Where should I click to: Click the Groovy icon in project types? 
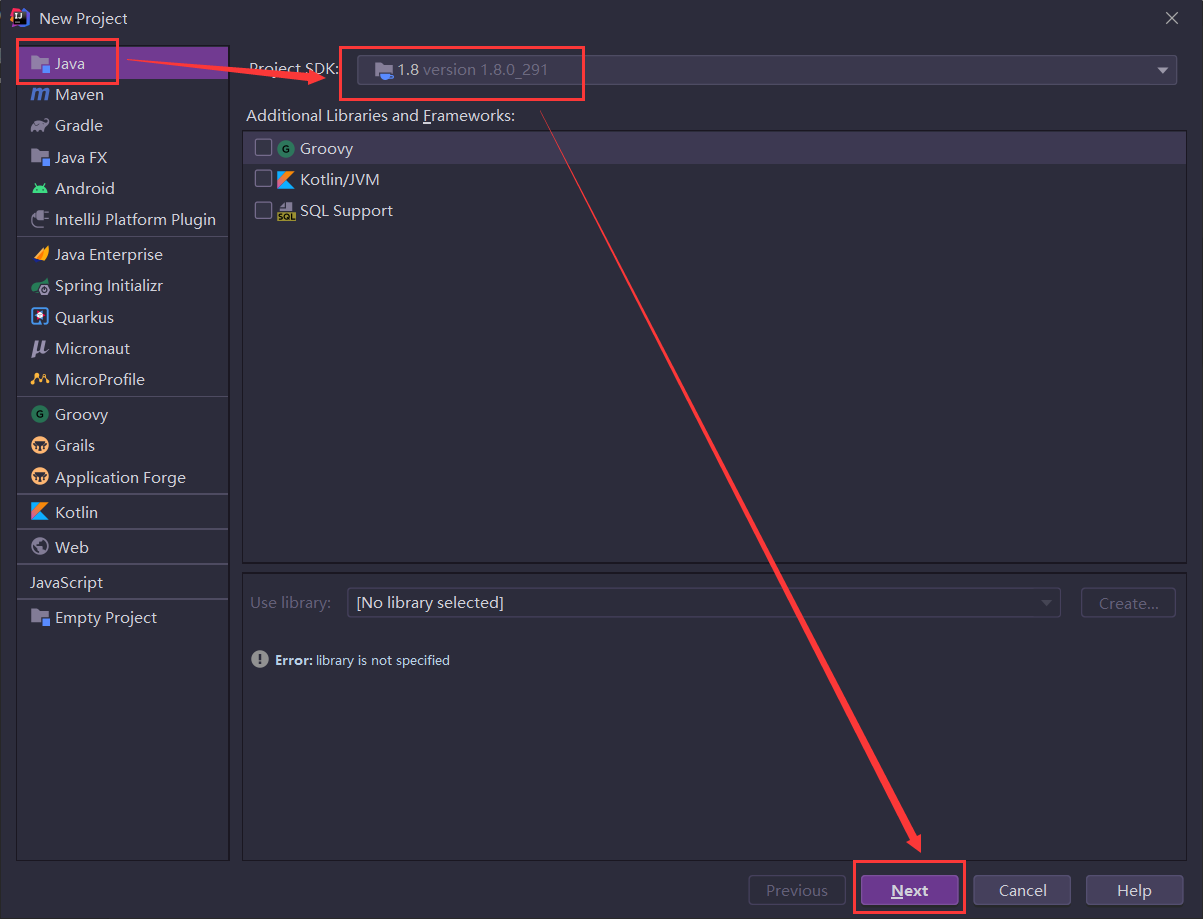coord(40,414)
